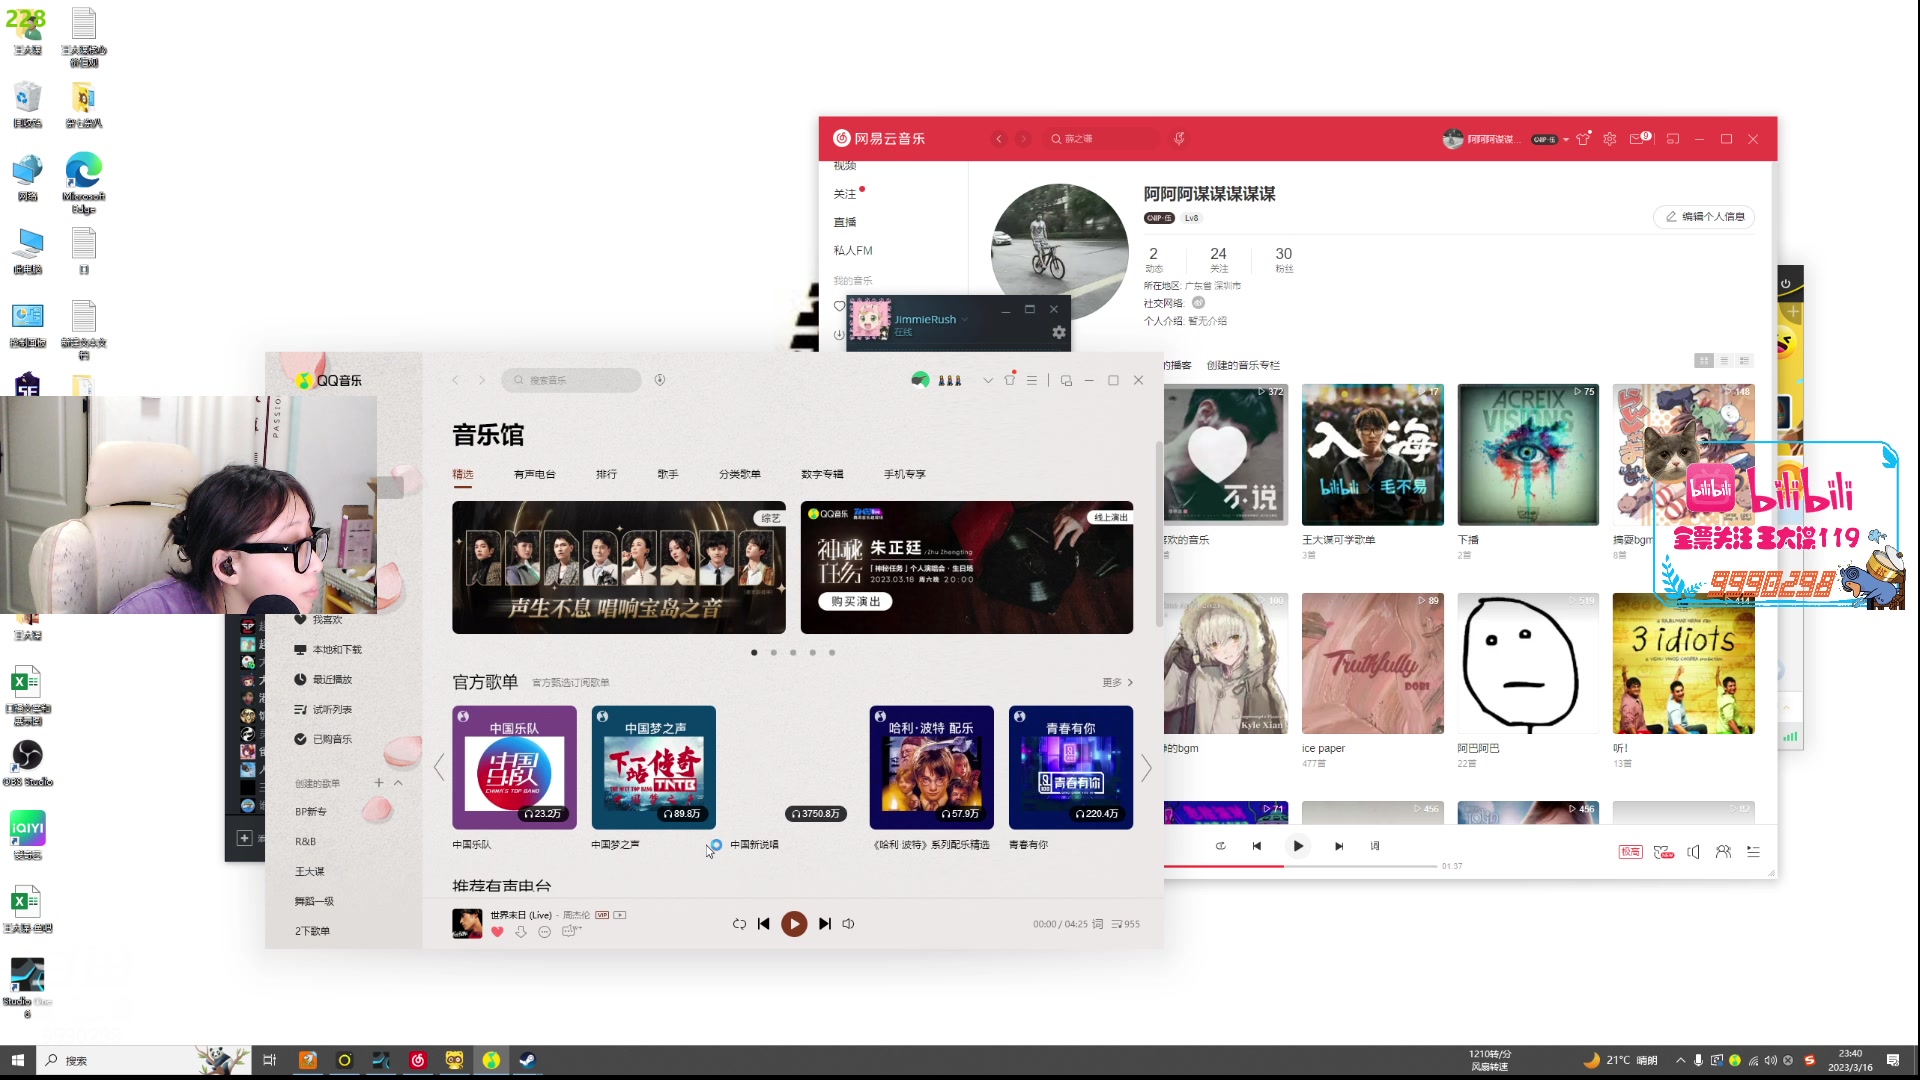Viewport: 1920px width, 1080px height.
Task: Open NetEase listen-together people icon
Action: click(x=1723, y=852)
